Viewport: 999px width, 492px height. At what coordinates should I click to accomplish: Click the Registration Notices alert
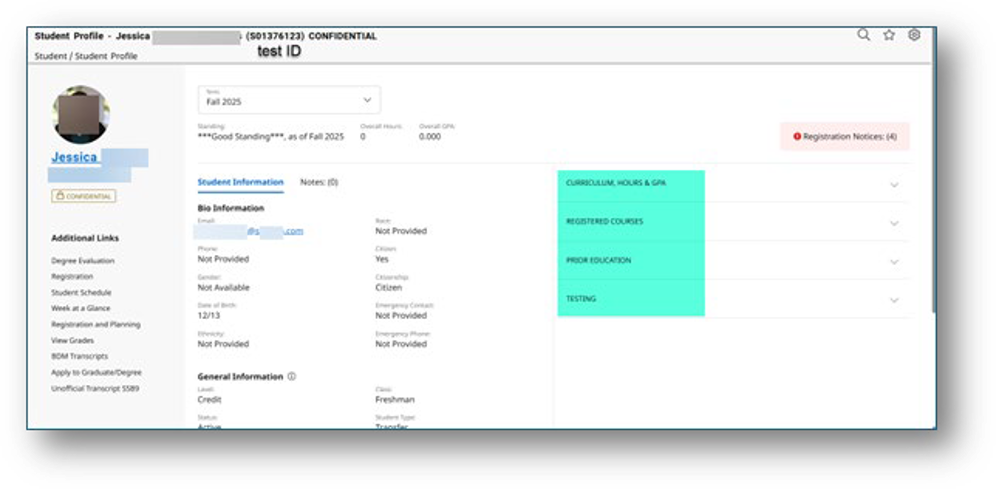(845, 136)
